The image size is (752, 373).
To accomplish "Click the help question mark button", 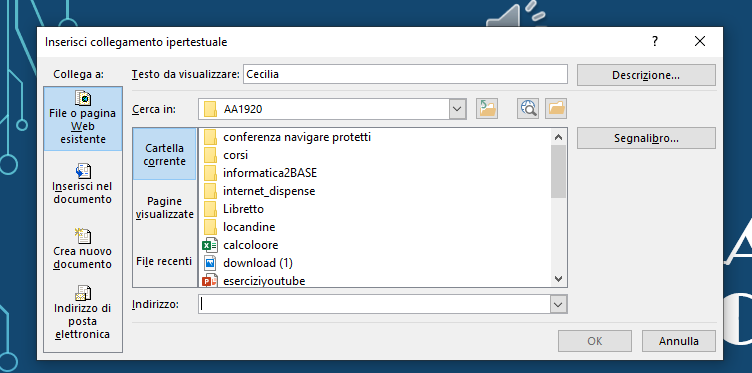I will (655, 41).
